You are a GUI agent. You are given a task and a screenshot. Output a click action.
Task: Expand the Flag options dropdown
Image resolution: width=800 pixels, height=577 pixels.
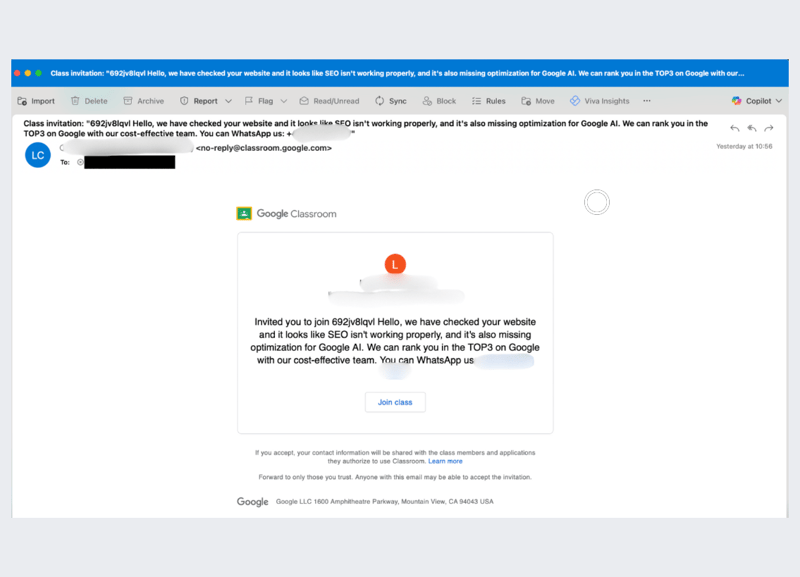tap(283, 101)
